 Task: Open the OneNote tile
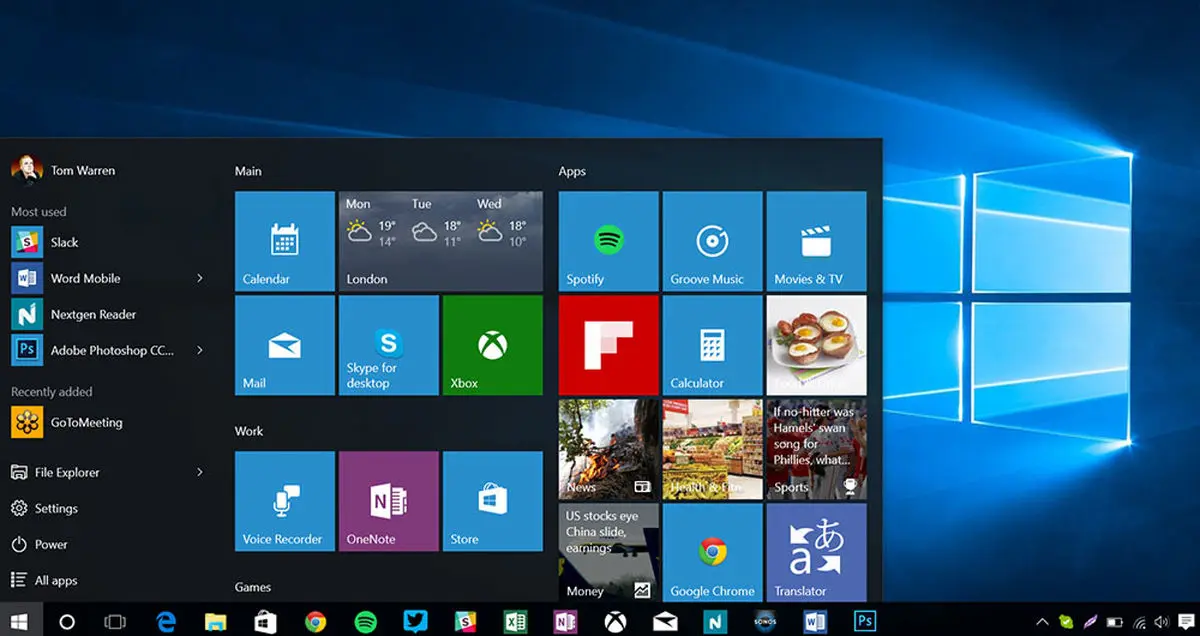coord(388,501)
